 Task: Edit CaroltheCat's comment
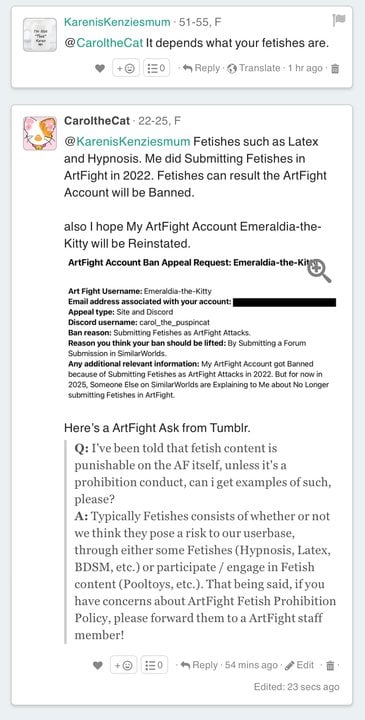coord(299,665)
